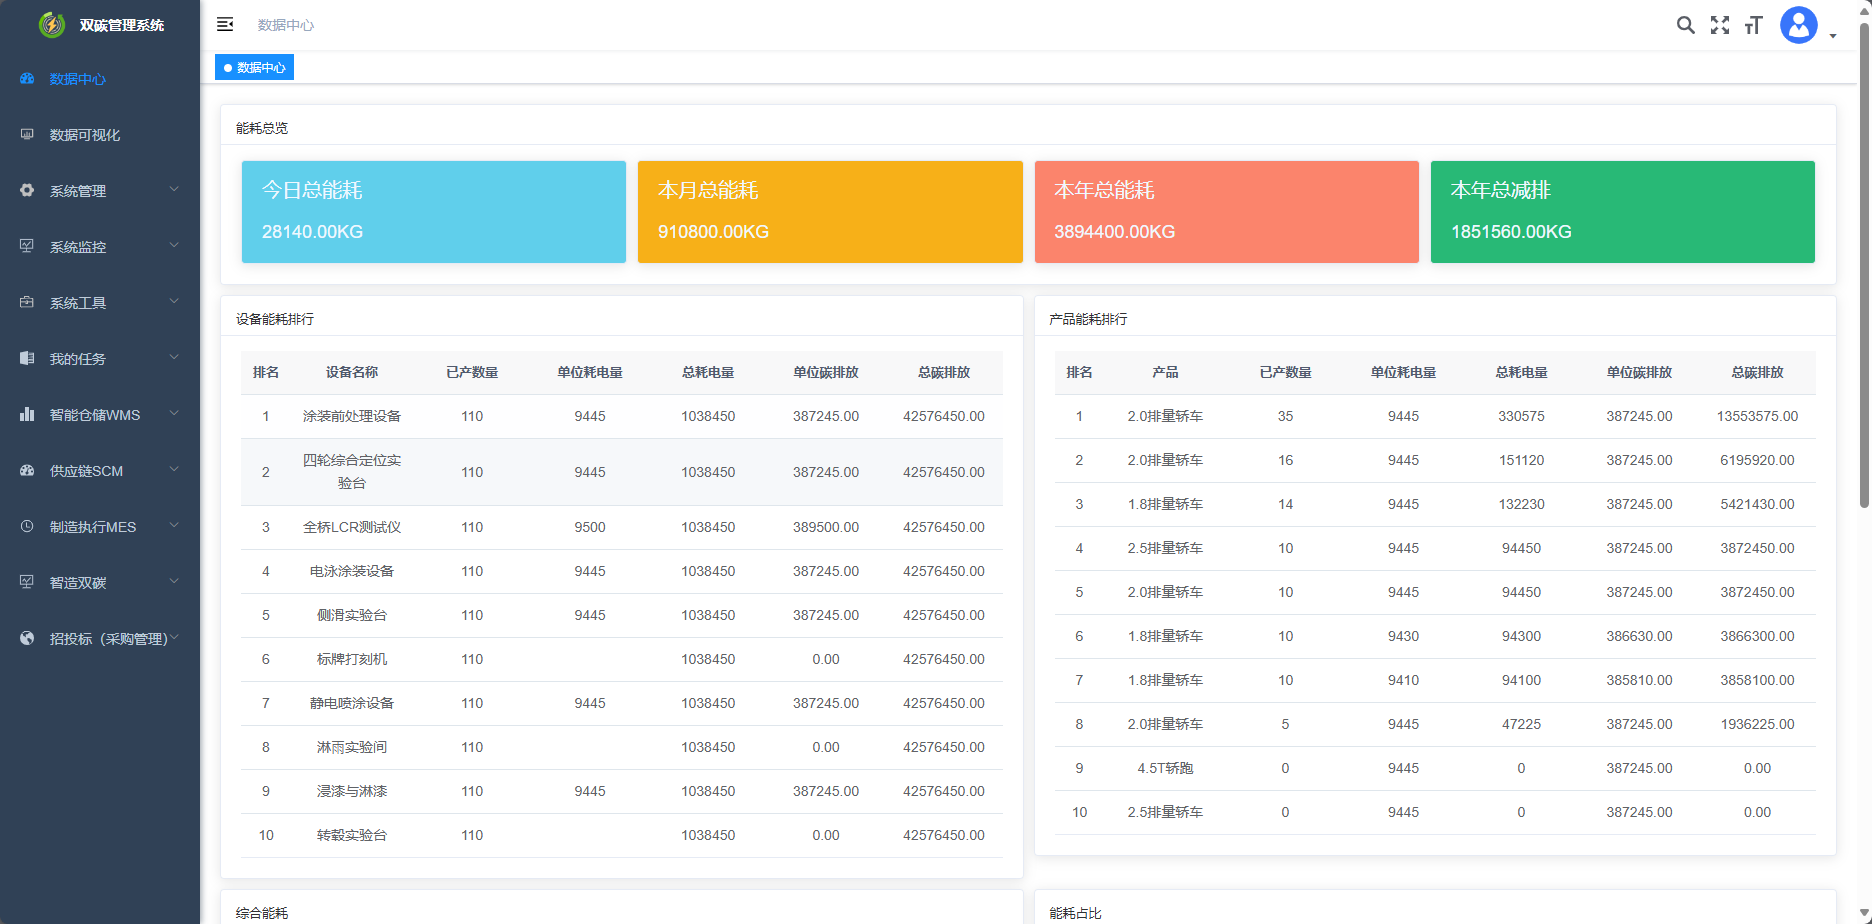The image size is (1872, 924).
Task: Click the 系统监控 monitor icon
Action: [x=27, y=247]
